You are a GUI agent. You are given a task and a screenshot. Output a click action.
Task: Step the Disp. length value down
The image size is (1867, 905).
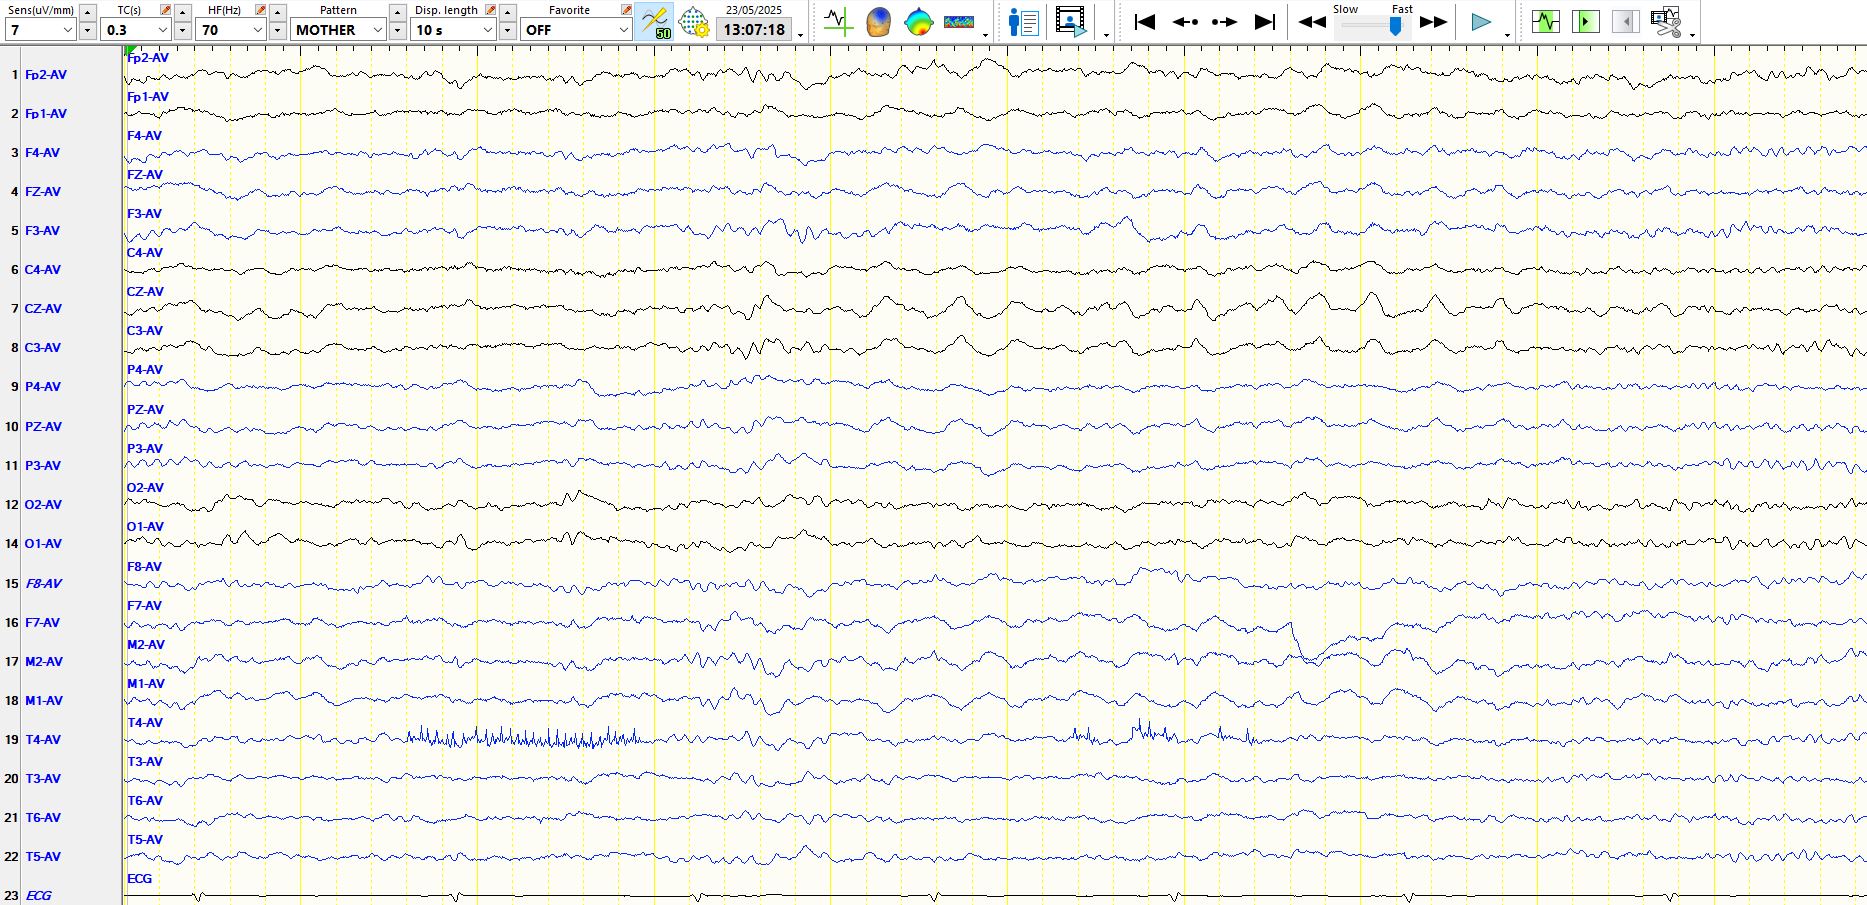507,30
